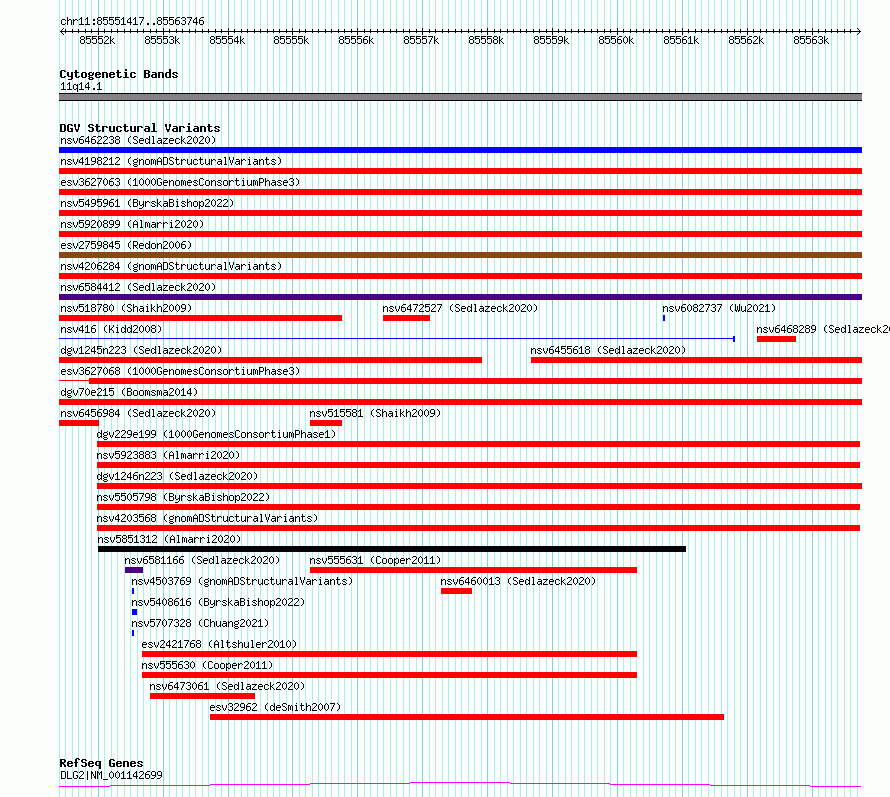Click dgv1246n223 (Sedlazeck2020) label
Viewport: 890px width, 797px height.
click(177, 476)
